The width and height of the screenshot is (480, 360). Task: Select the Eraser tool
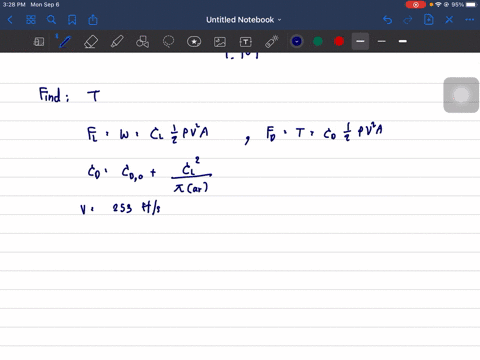point(91,42)
